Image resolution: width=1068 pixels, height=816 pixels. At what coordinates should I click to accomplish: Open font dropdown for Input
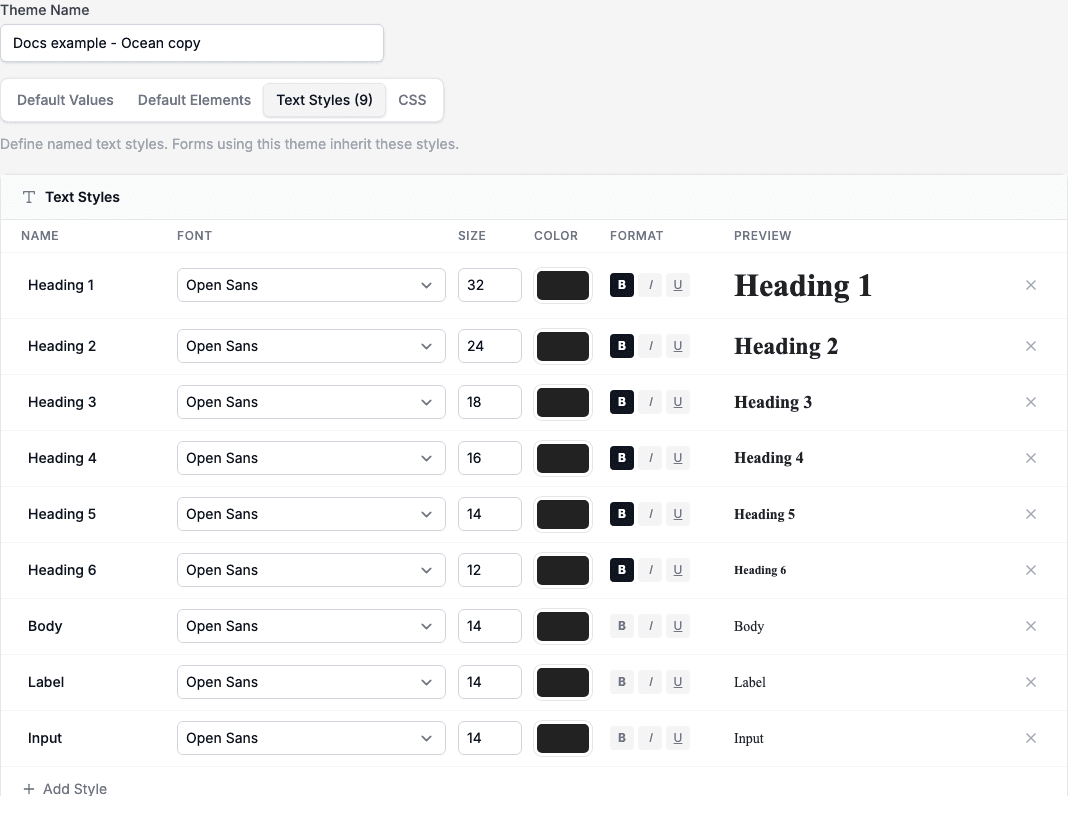tap(311, 738)
